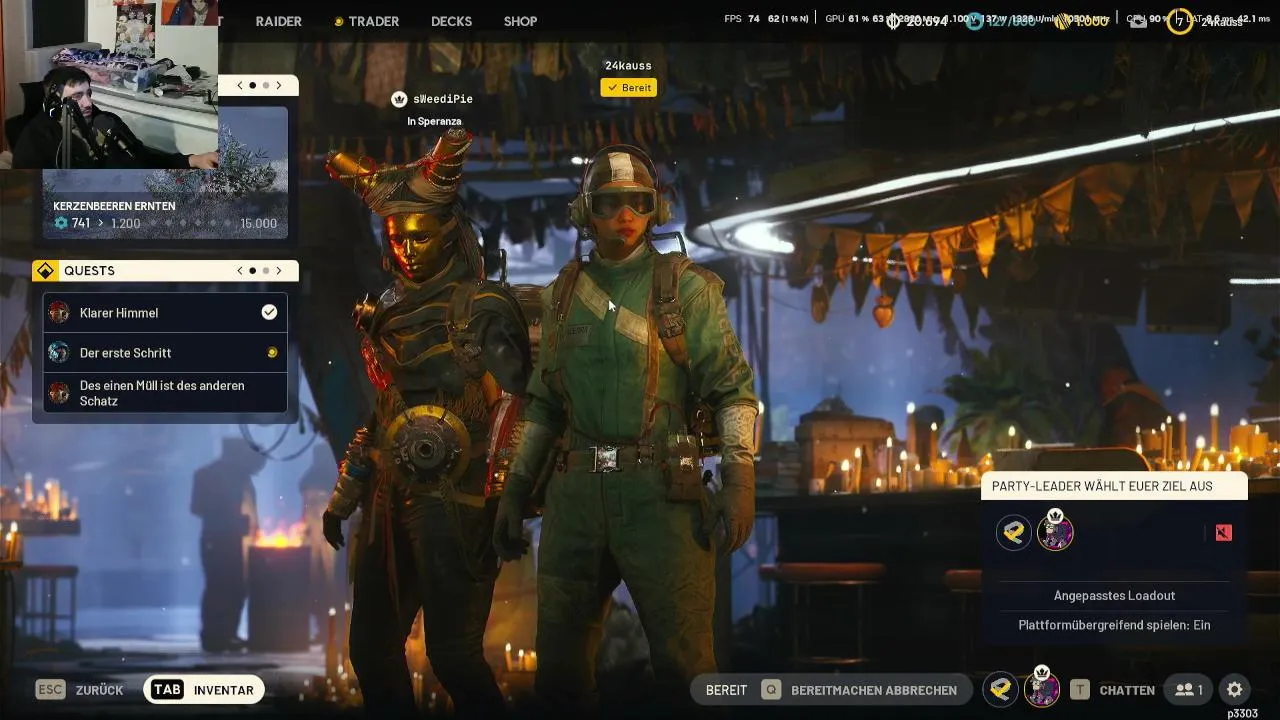Screen dimensions: 1280x720
Task: Click the merit gear icon beside 741
Action: (x=61, y=223)
